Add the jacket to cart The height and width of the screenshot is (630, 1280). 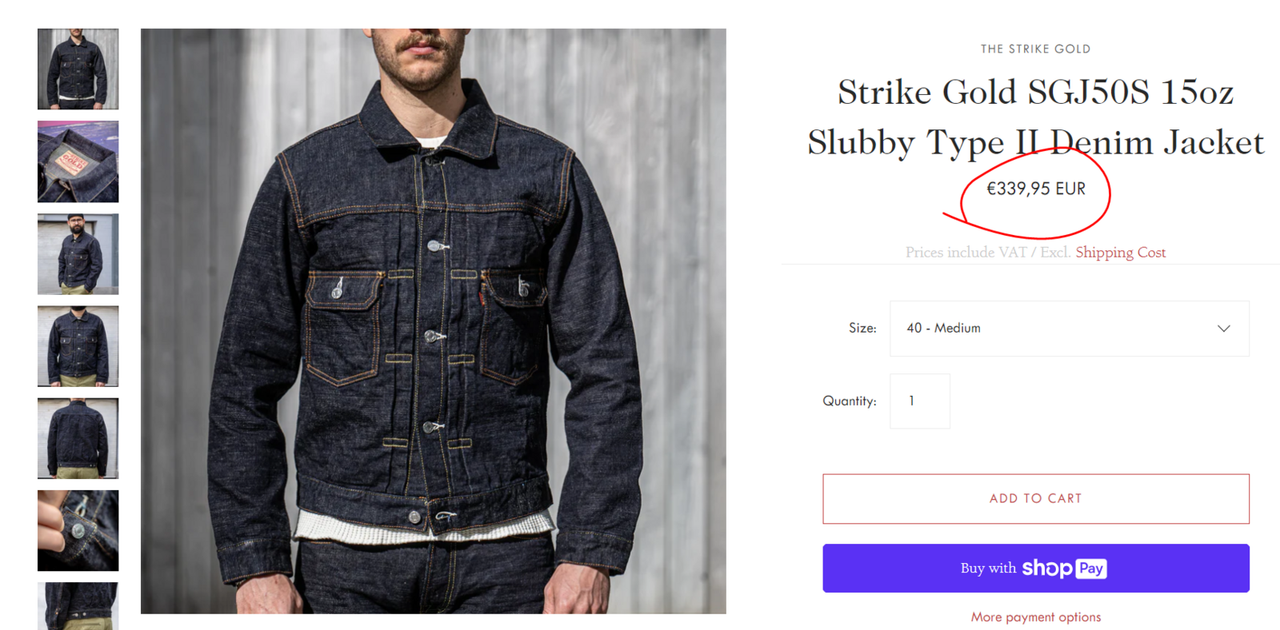pyautogui.click(x=1036, y=498)
